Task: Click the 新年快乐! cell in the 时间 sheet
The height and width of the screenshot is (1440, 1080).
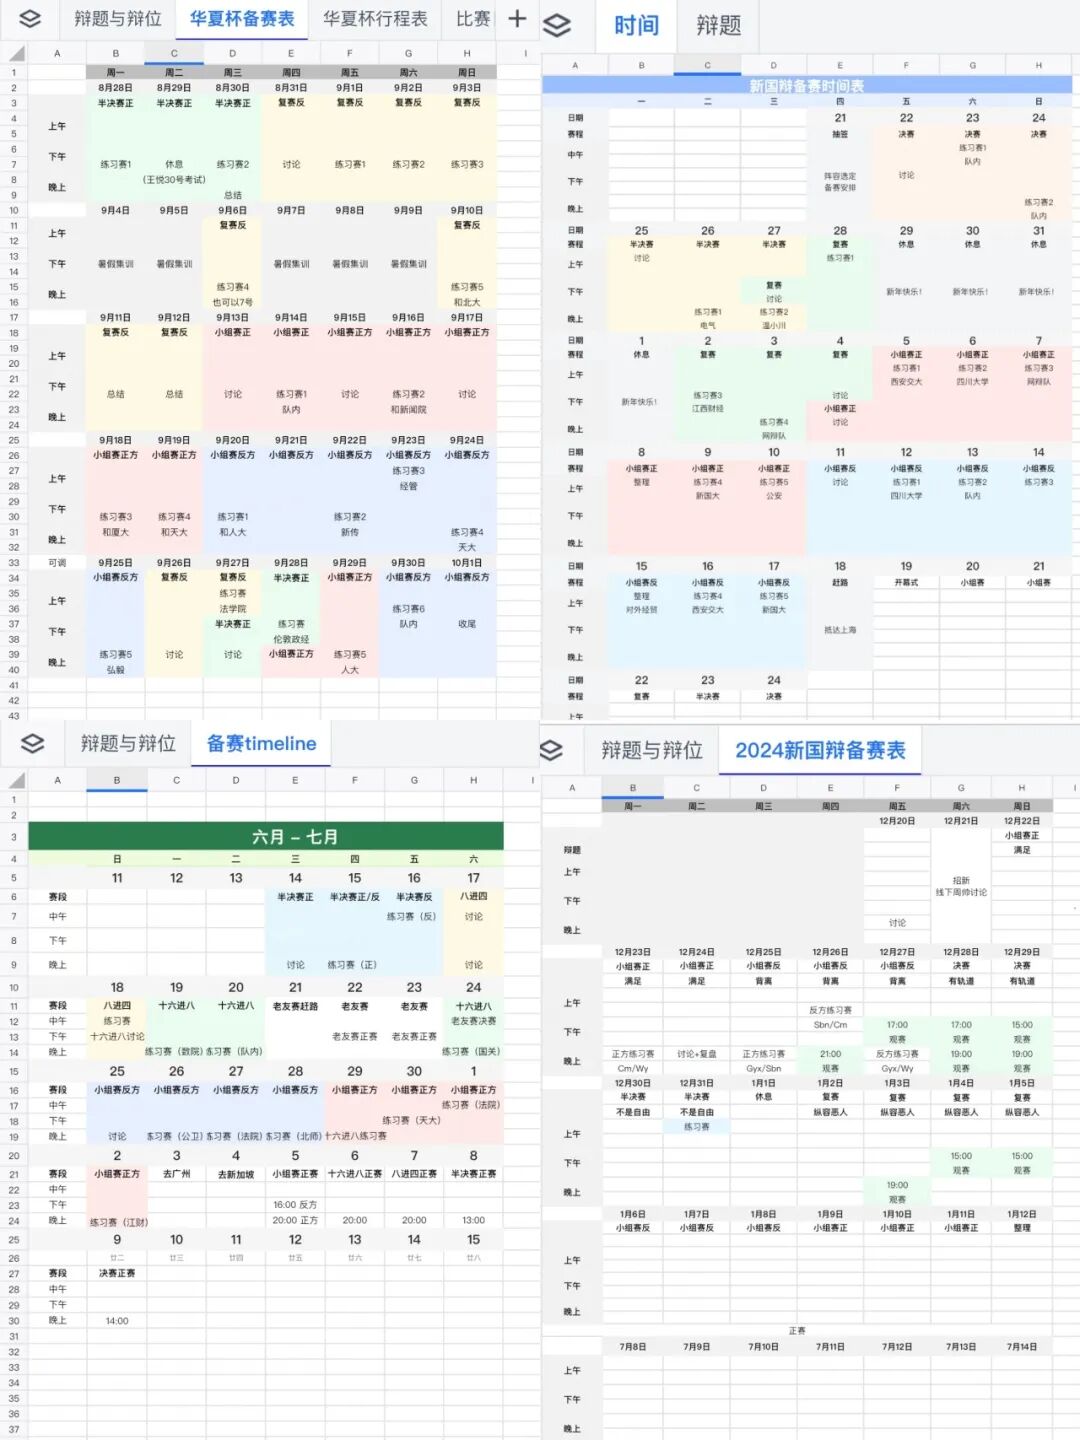Action: [905, 291]
